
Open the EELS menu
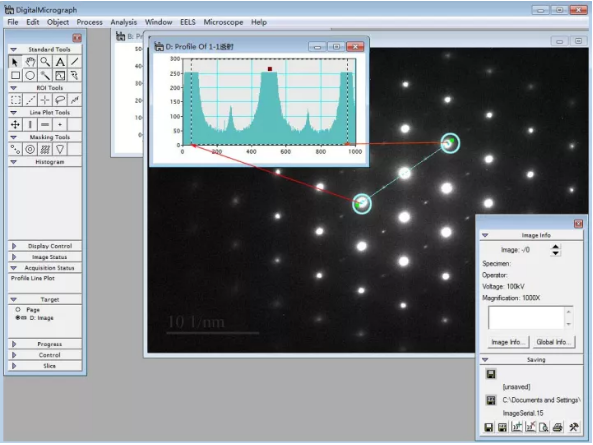click(188, 22)
